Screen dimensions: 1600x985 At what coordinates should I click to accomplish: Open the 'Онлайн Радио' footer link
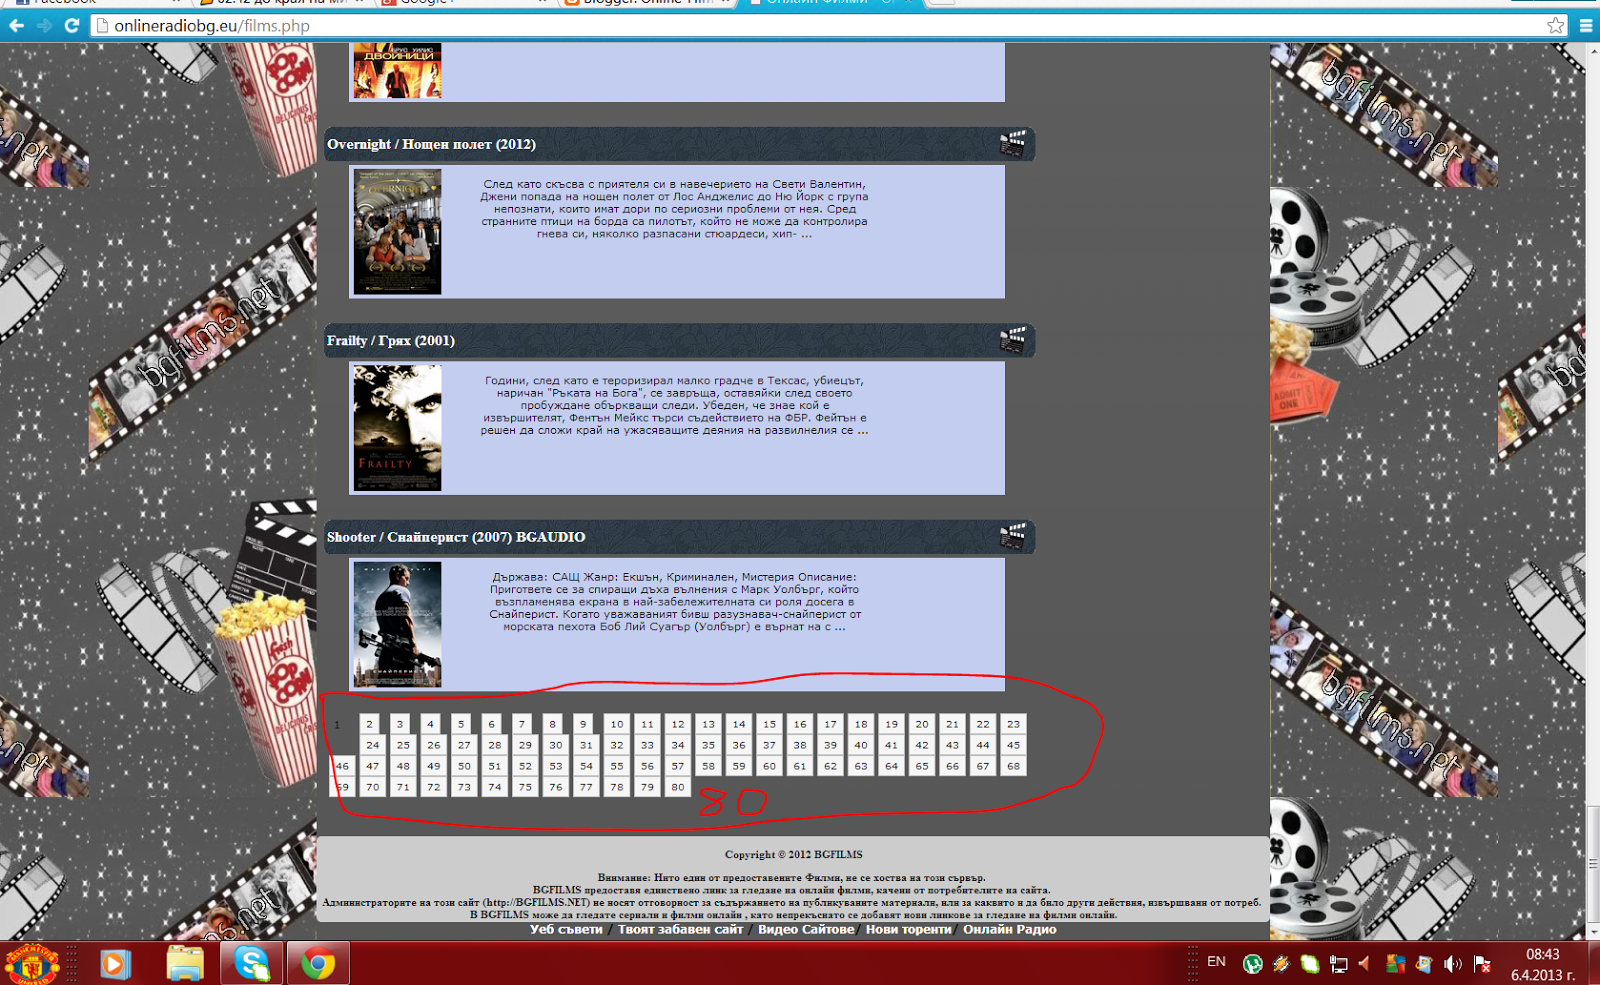coord(1009,929)
